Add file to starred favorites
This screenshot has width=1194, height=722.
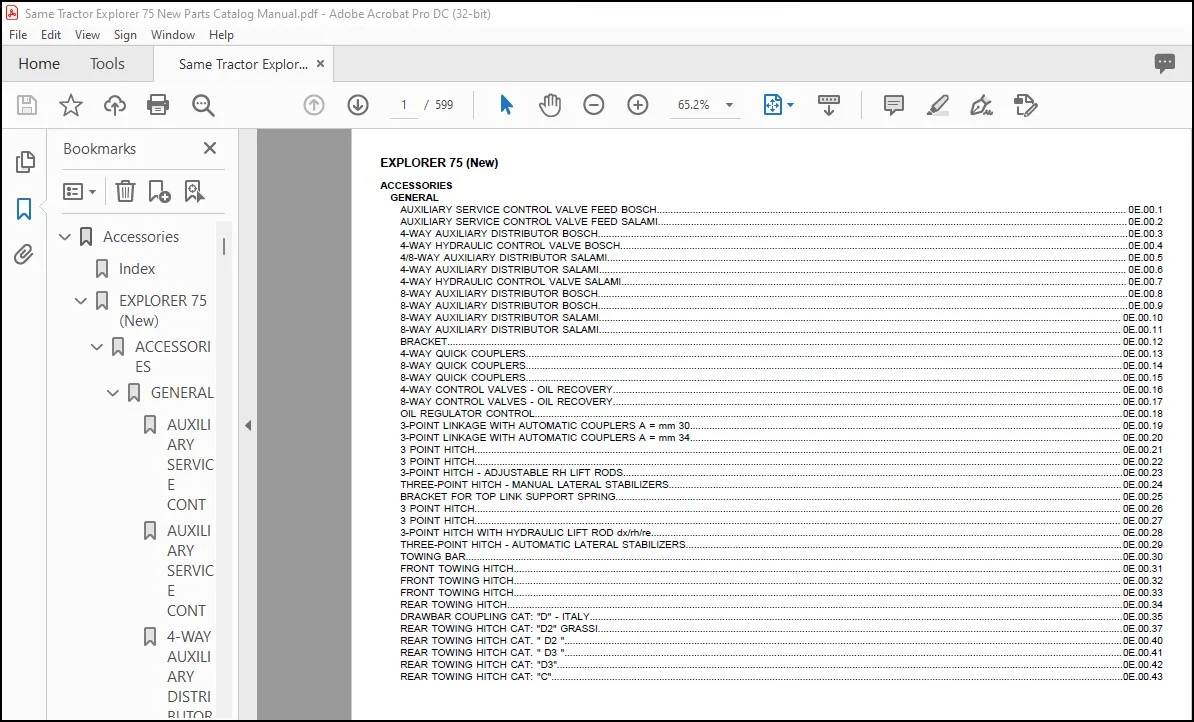click(71, 105)
